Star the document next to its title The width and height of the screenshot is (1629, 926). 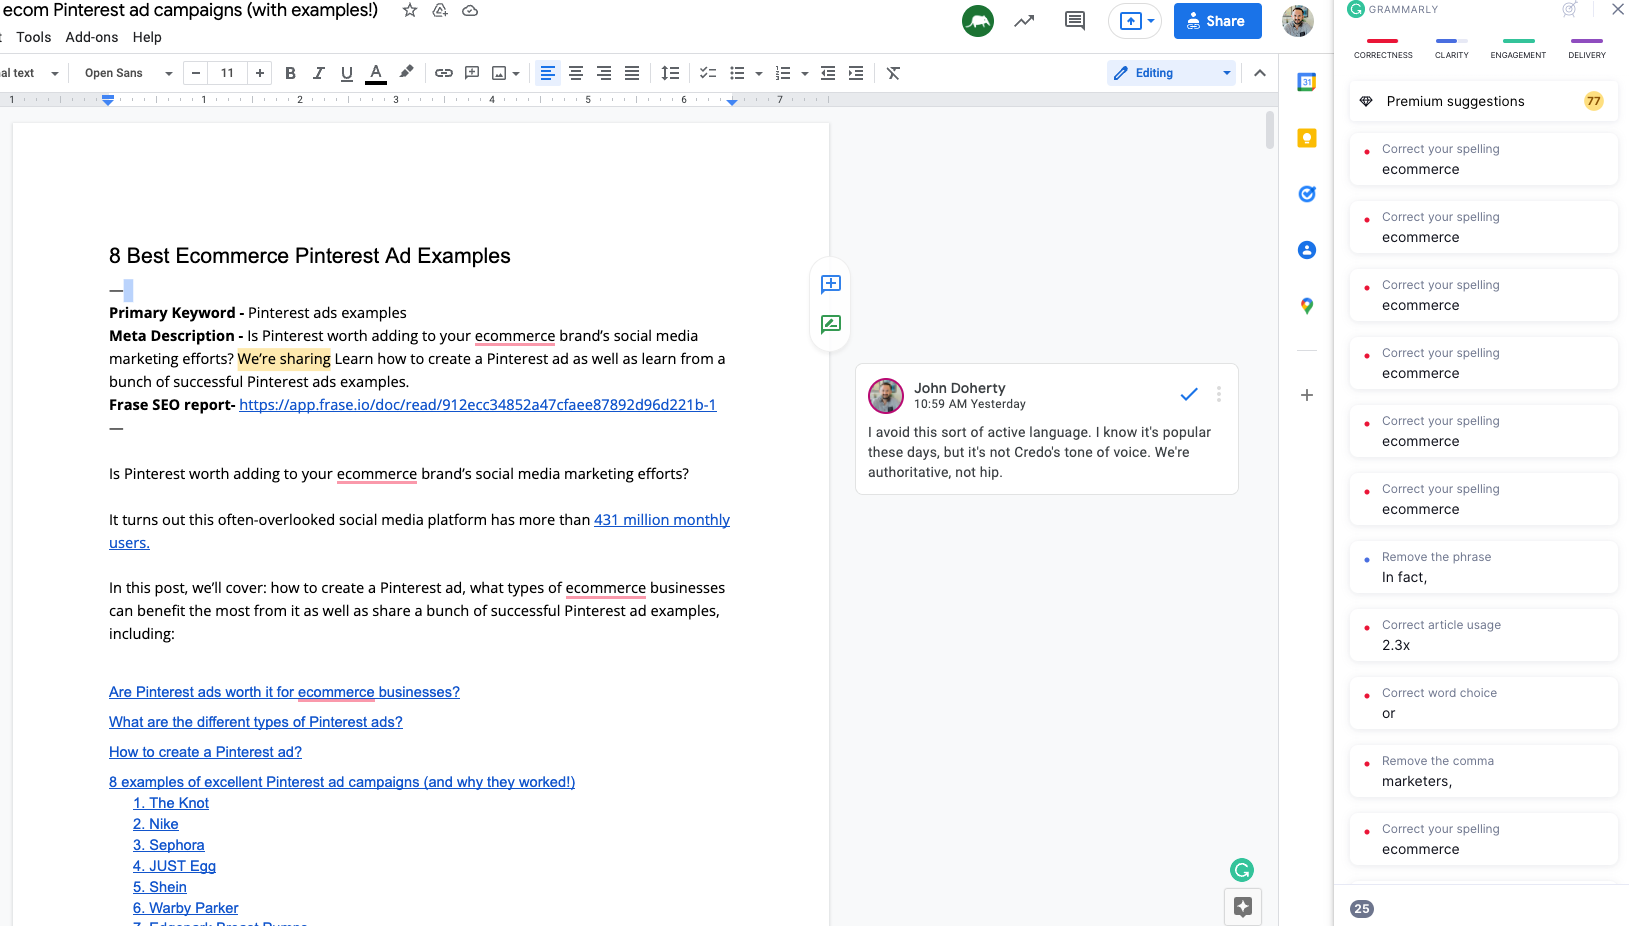[x=409, y=11]
